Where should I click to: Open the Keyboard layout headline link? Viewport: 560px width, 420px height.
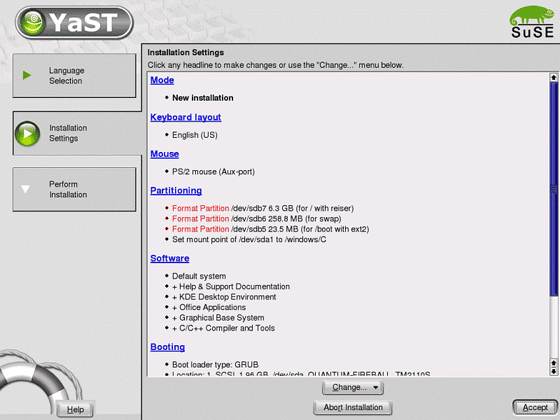tap(186, 117)
